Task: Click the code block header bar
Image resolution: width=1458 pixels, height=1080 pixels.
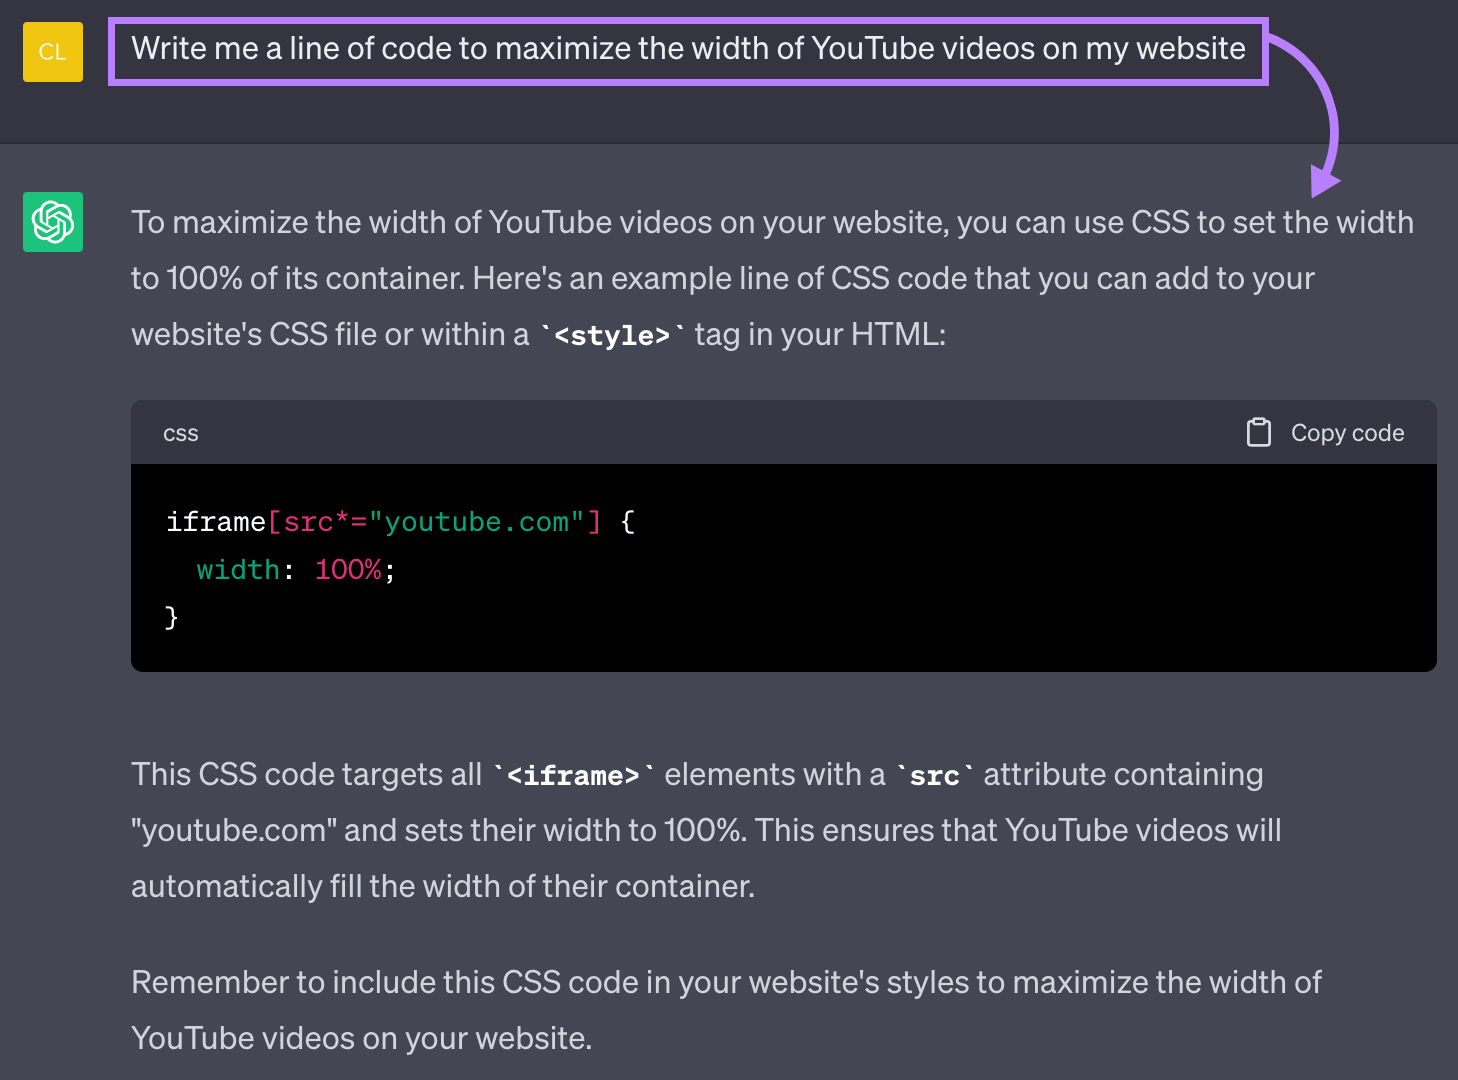Action: [700, 432]
